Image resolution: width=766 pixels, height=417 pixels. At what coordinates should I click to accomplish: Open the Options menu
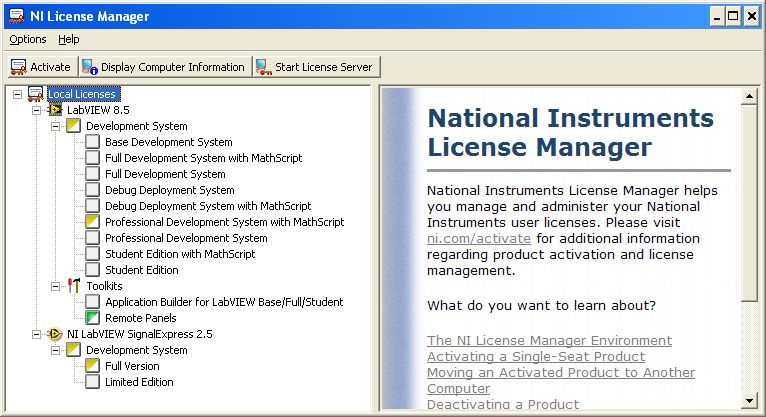(x=28, y=39)
